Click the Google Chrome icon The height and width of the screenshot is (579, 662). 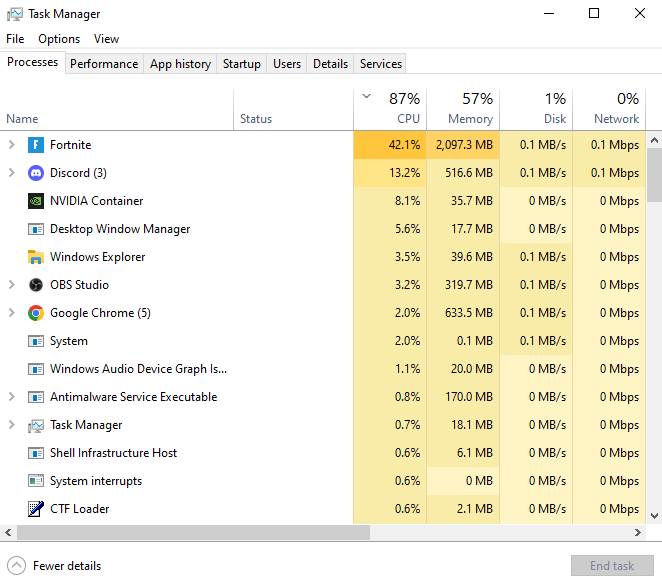36,313
